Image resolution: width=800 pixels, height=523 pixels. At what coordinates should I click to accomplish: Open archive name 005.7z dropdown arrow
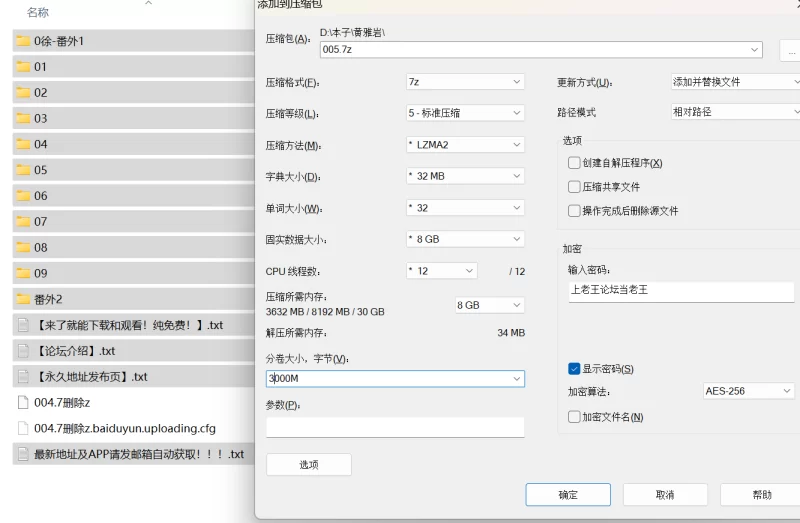[754, 49]
